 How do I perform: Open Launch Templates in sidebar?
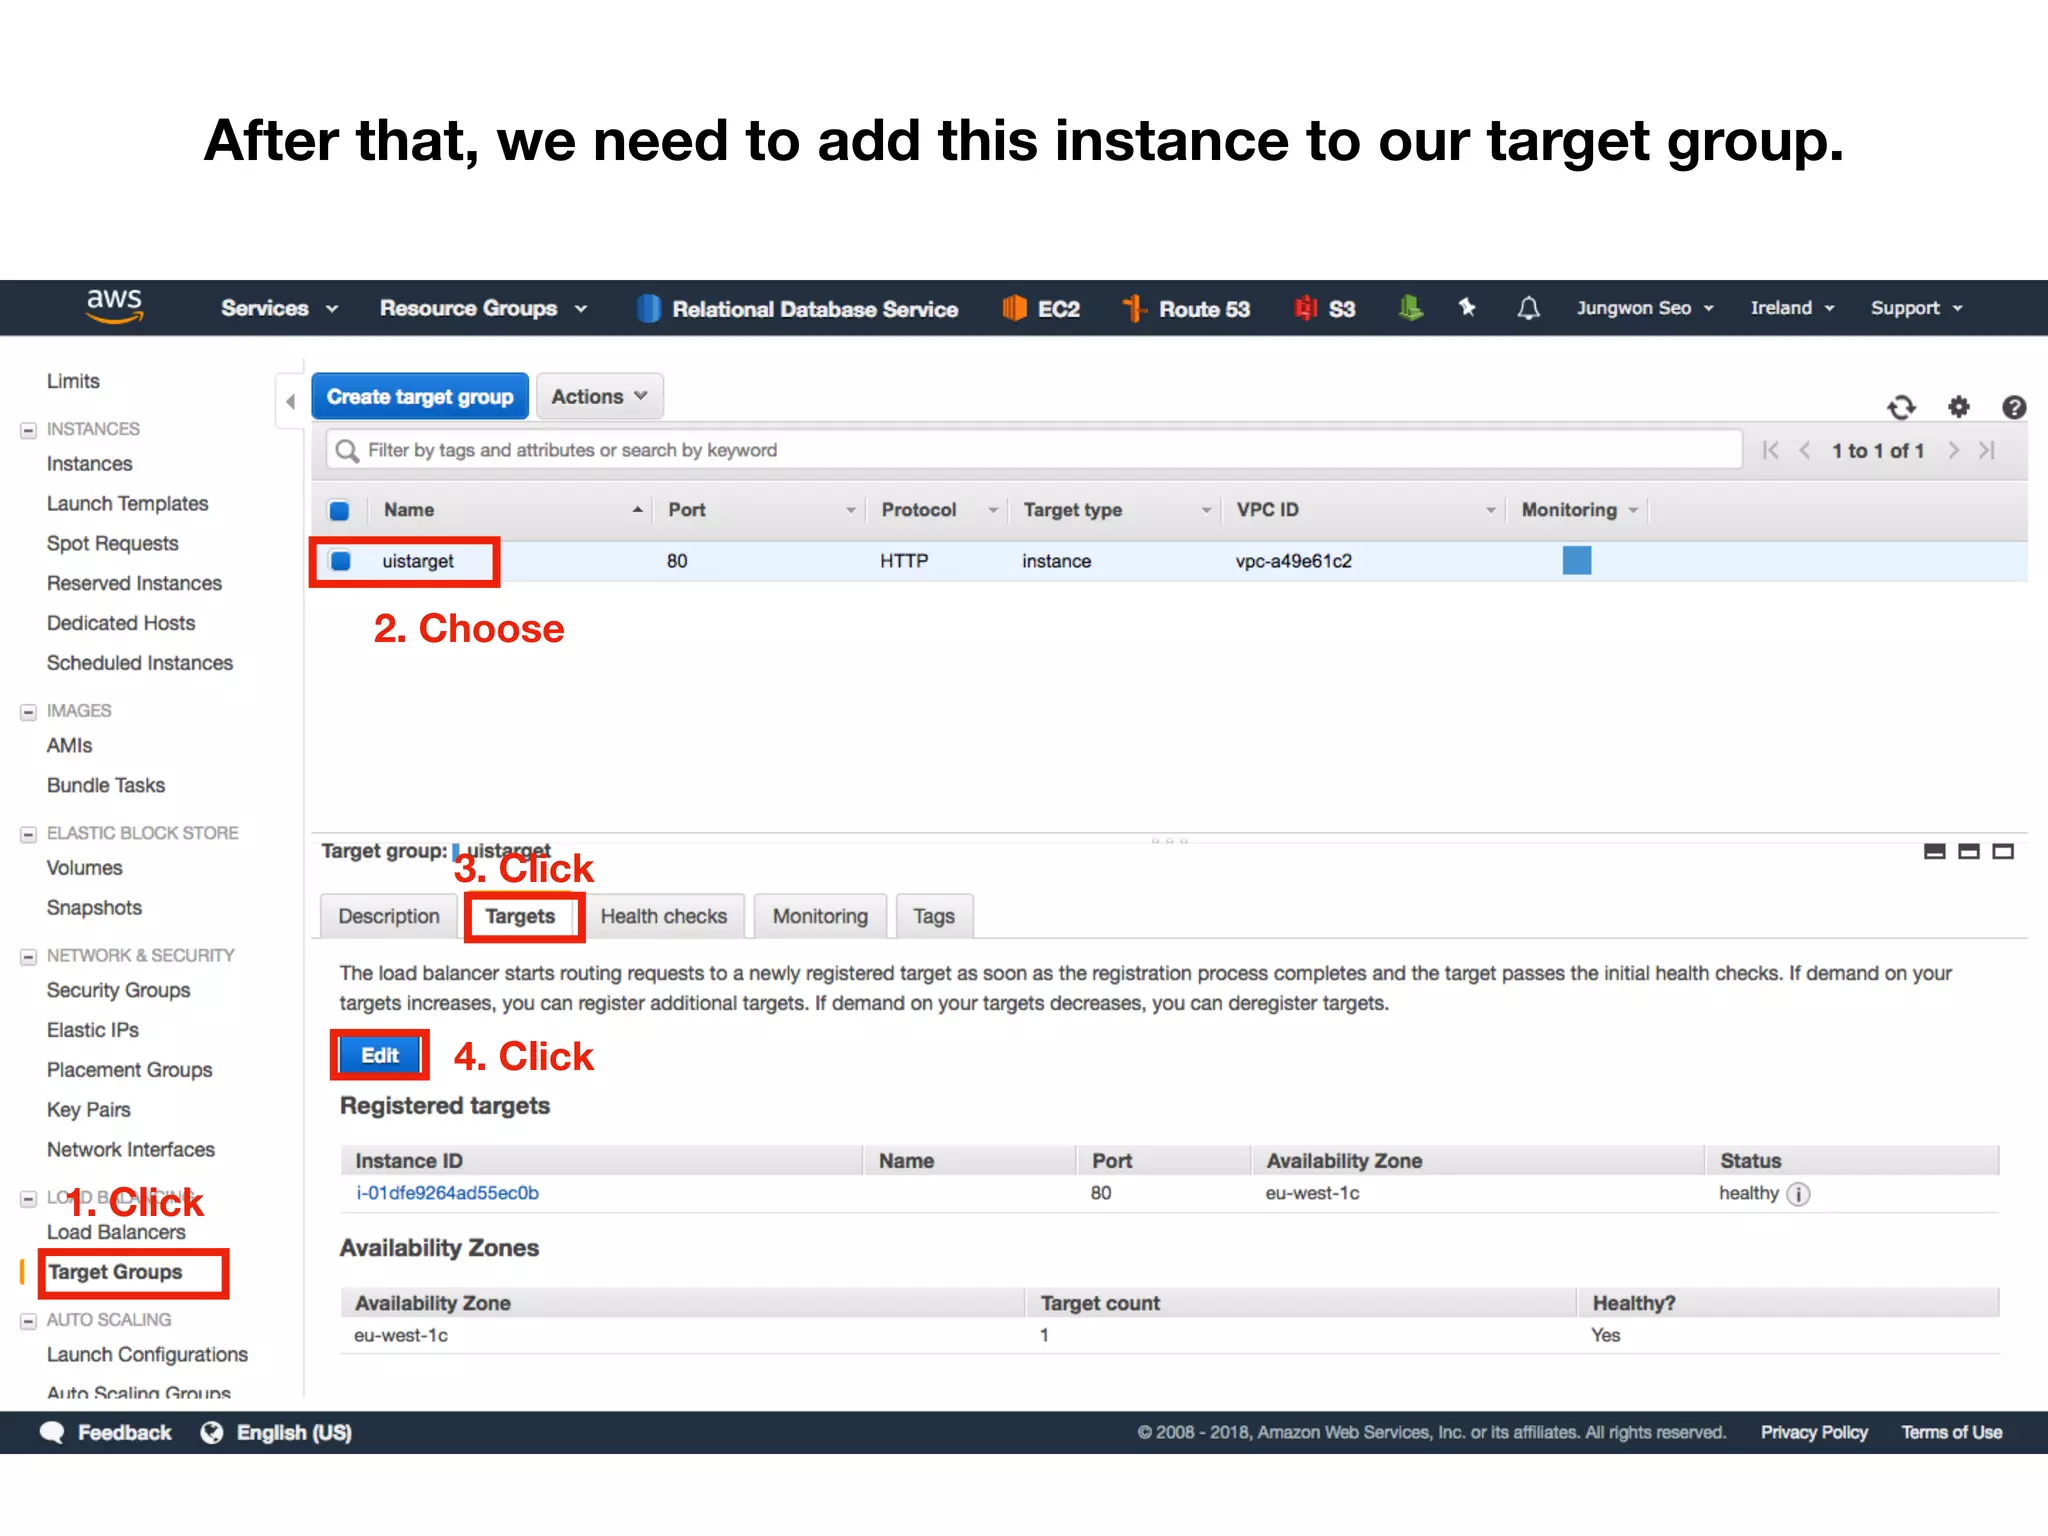click(127, 505)
